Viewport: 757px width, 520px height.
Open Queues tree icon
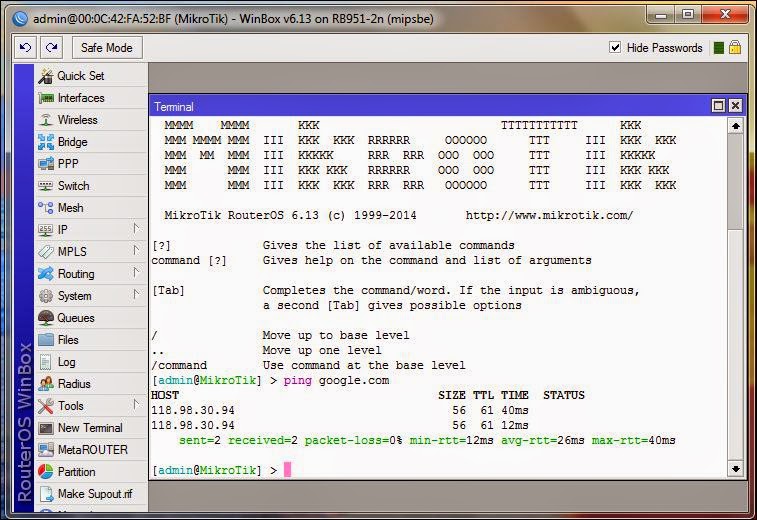46,318
